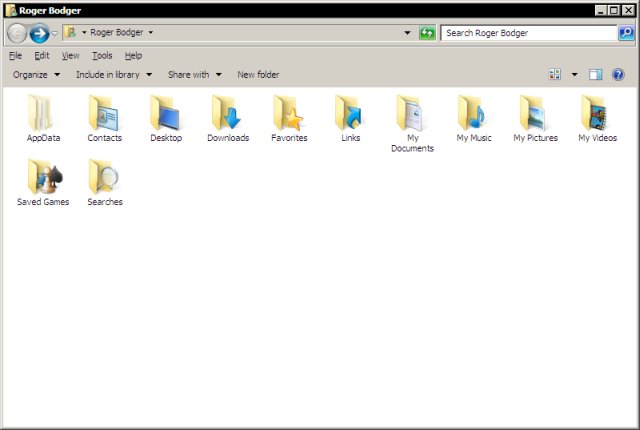Click the blue Help question mark icon

pos(618,75)
